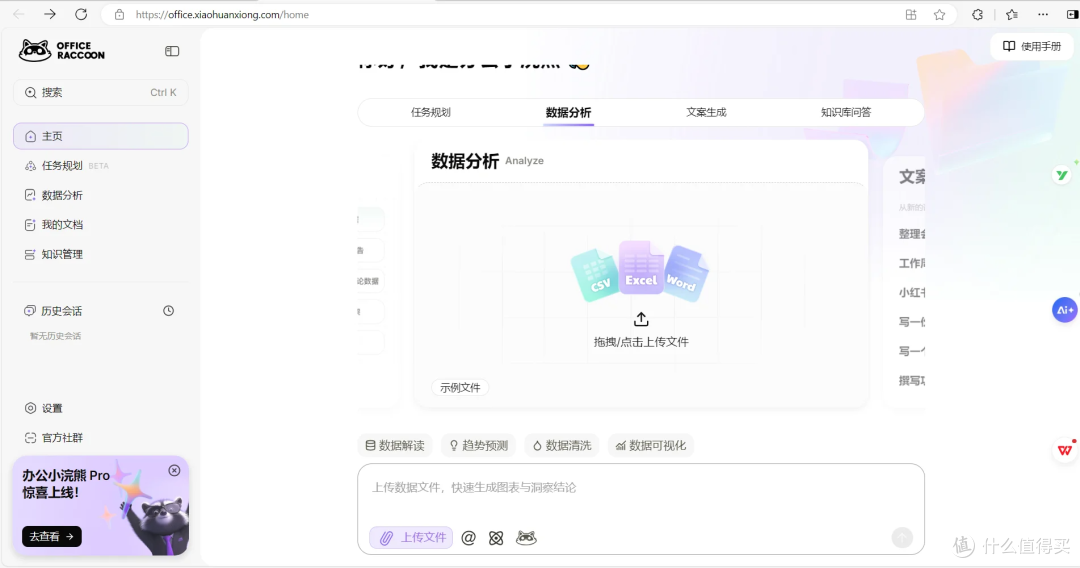This screenshot has width=1080, height=568.
Task: Click the Ai+ floating button
Action: pos(1064,310)
